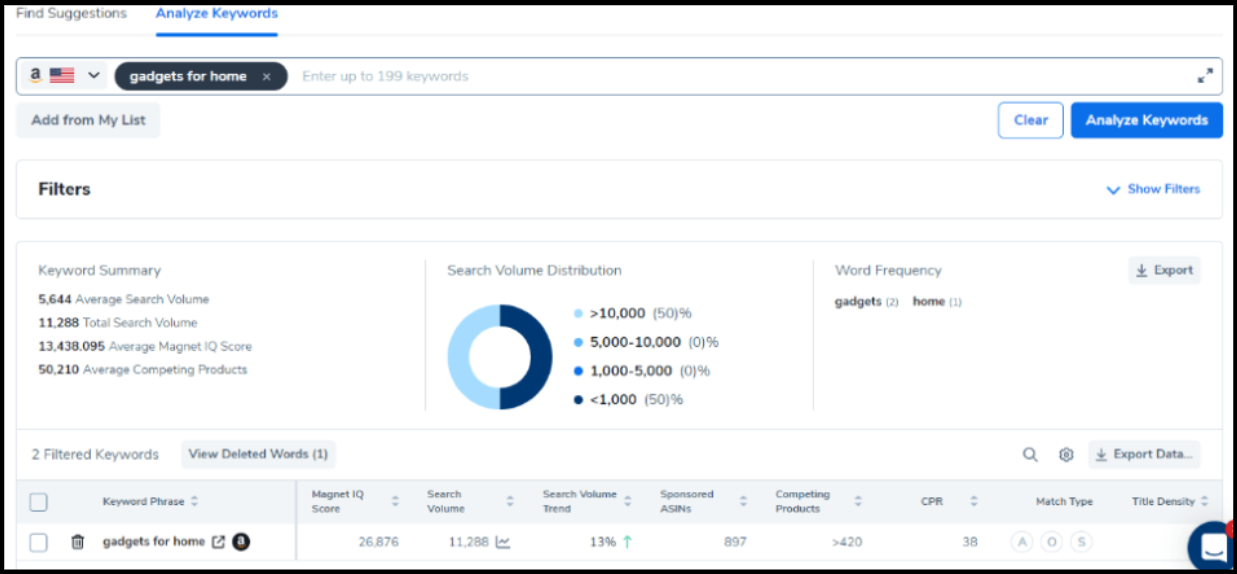The image size is (1237, 574).
Task: Sort by Search Volume column
Action: (510, 502)
